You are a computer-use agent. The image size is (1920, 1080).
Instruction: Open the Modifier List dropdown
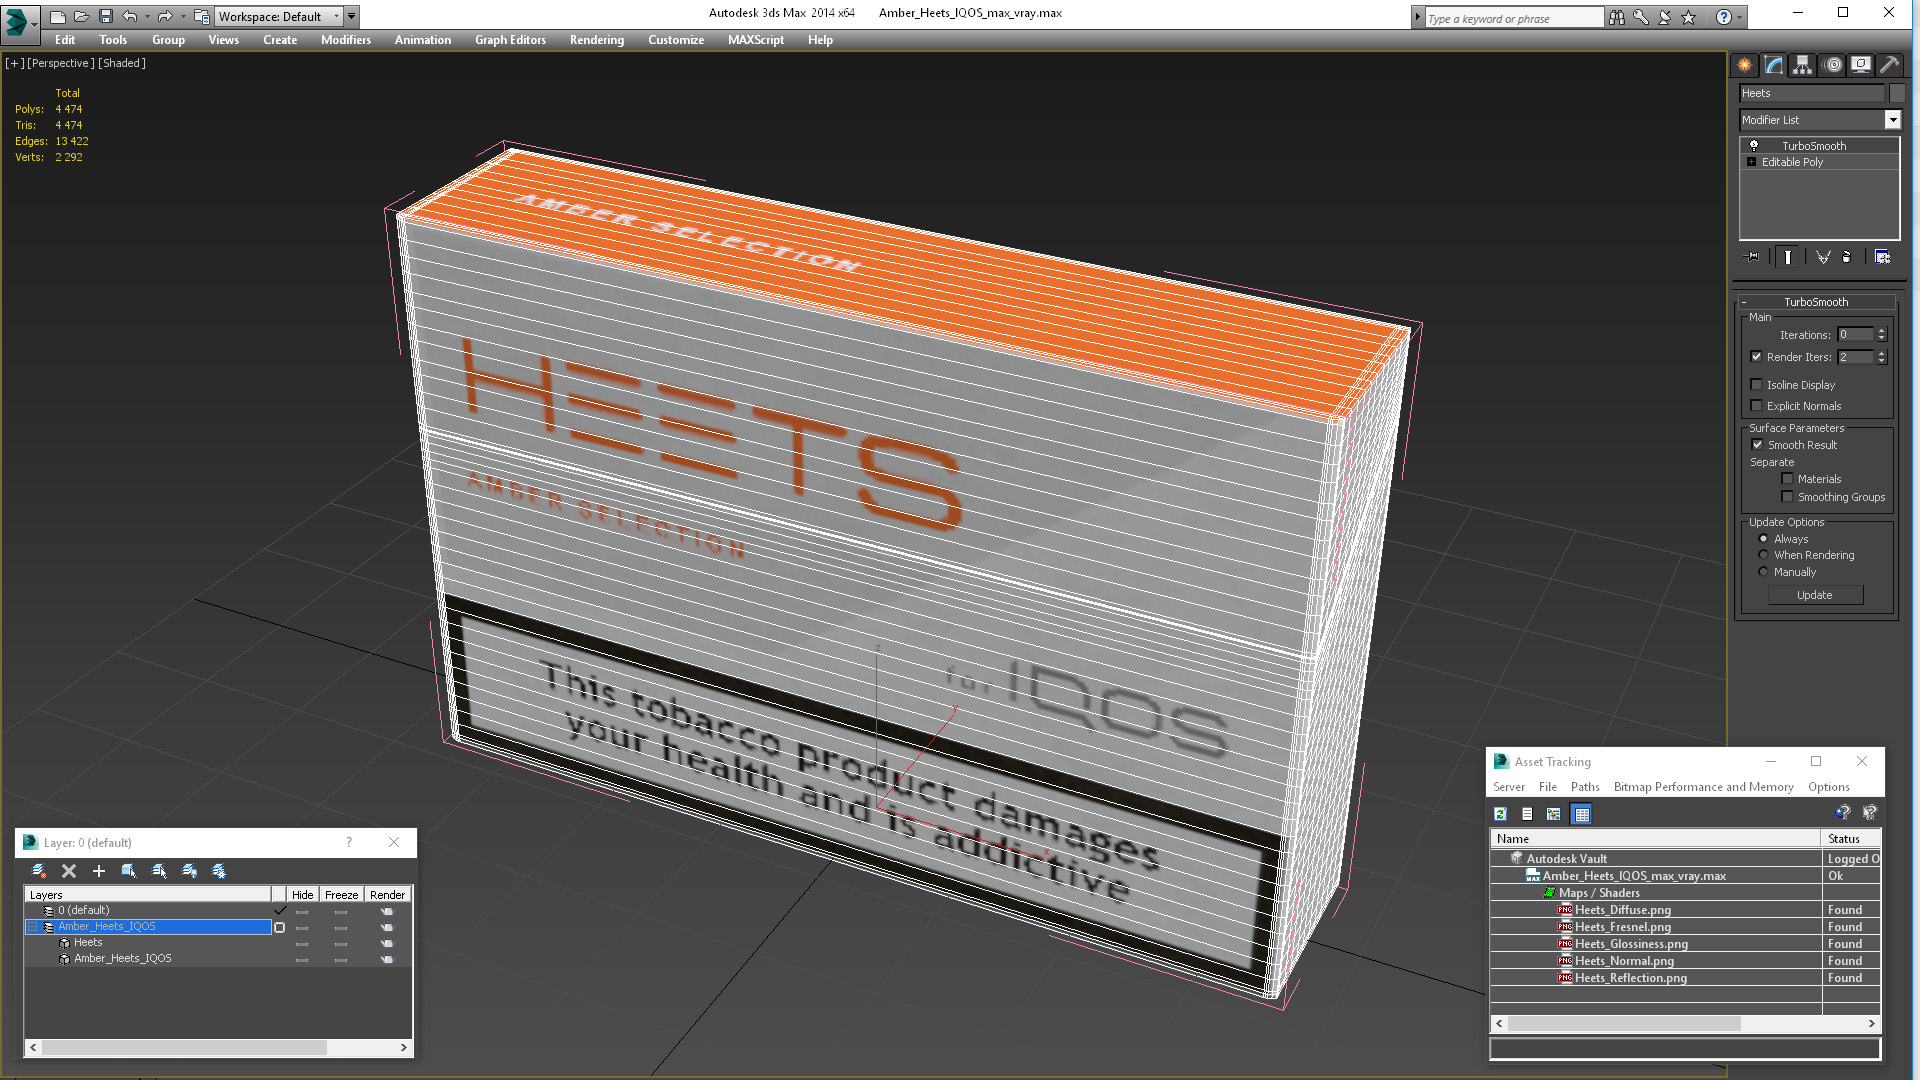tap(1820, 120)
